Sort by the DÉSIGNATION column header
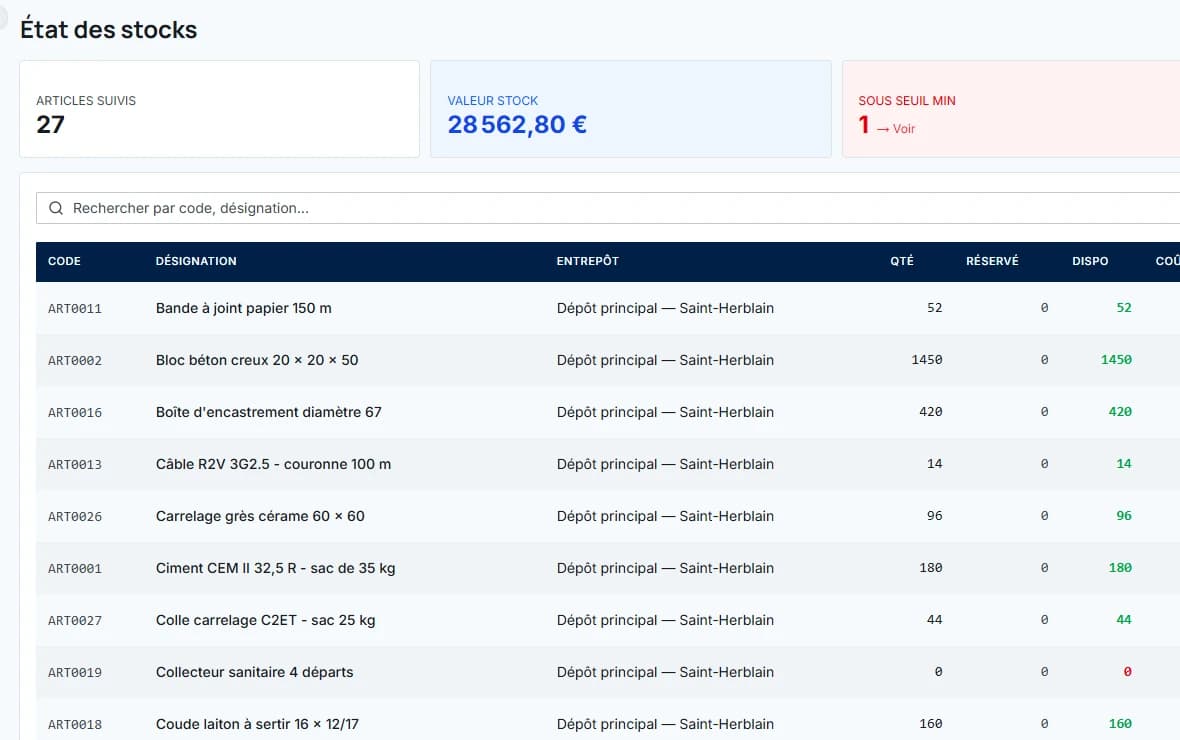 coord(196,261)
